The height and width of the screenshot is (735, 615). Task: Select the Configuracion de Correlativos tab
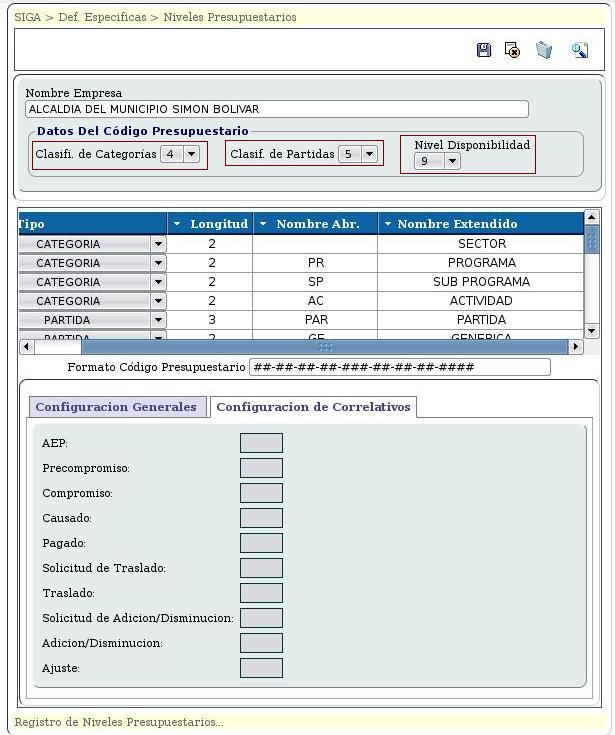tap(313, 407)
